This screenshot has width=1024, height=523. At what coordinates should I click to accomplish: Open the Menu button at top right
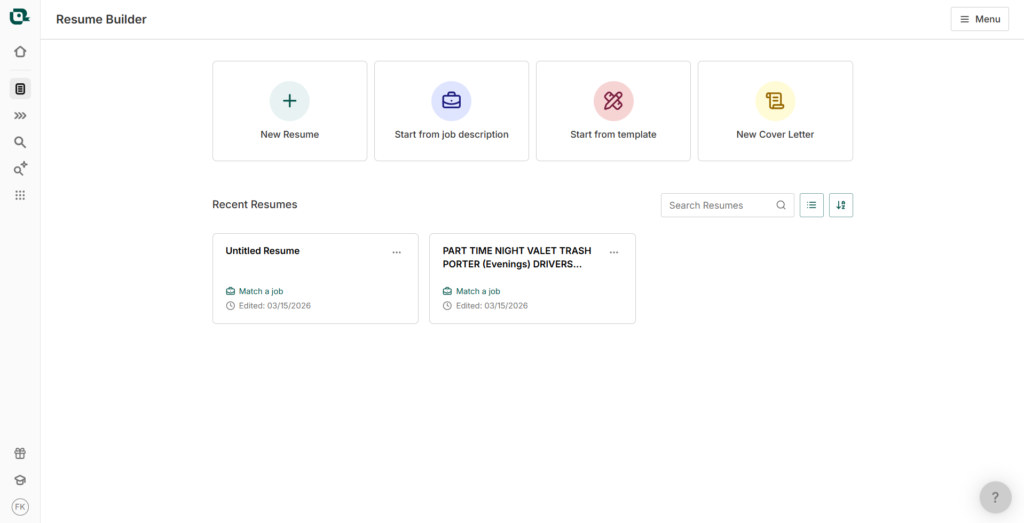click(x=980, y=19)
